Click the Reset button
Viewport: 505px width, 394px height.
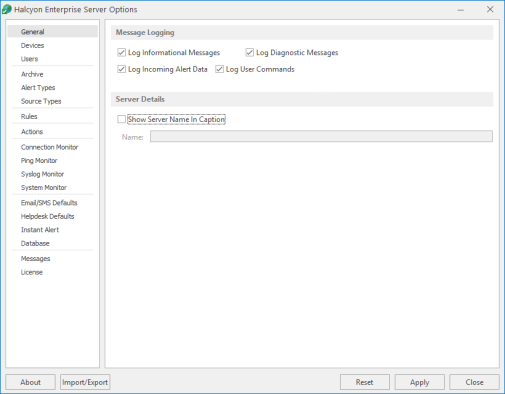365,382
